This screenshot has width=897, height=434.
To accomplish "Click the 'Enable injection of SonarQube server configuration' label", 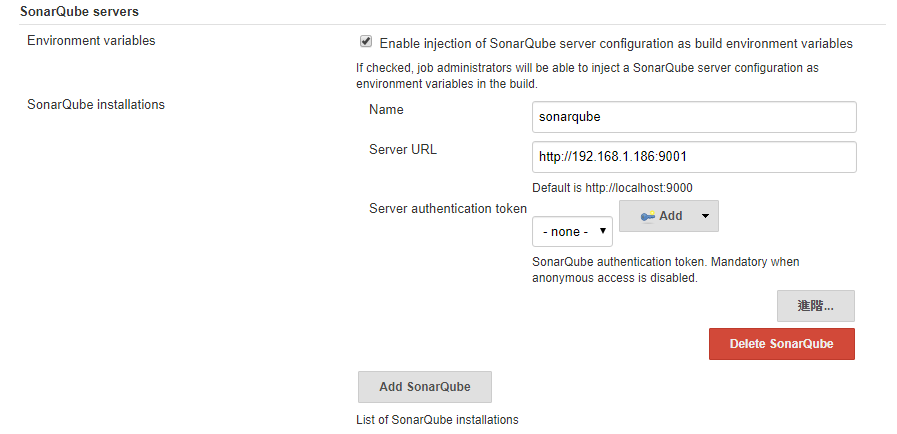I will (616, 43).
